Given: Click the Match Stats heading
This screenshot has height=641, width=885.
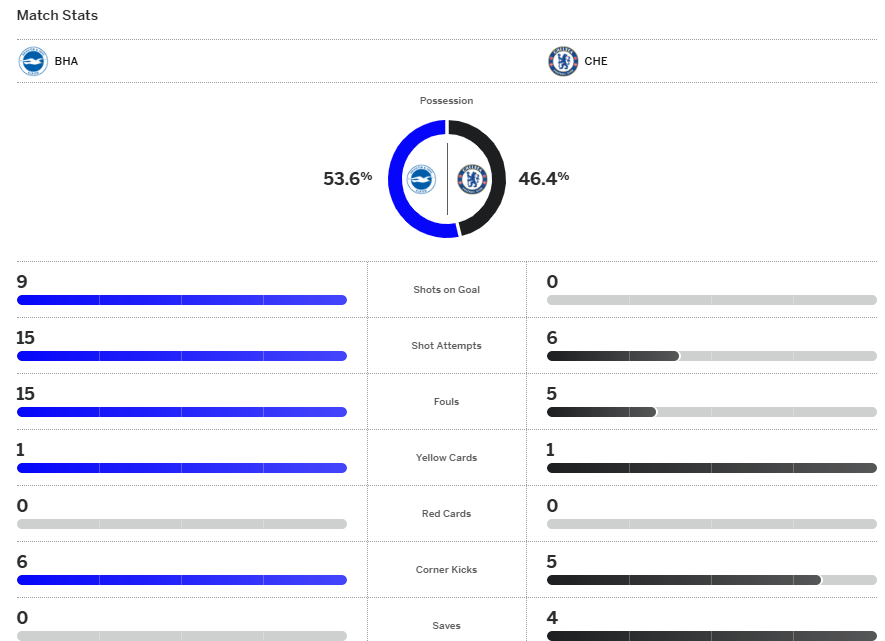Looking at the screenshot, I should click(x=57, y=16).
